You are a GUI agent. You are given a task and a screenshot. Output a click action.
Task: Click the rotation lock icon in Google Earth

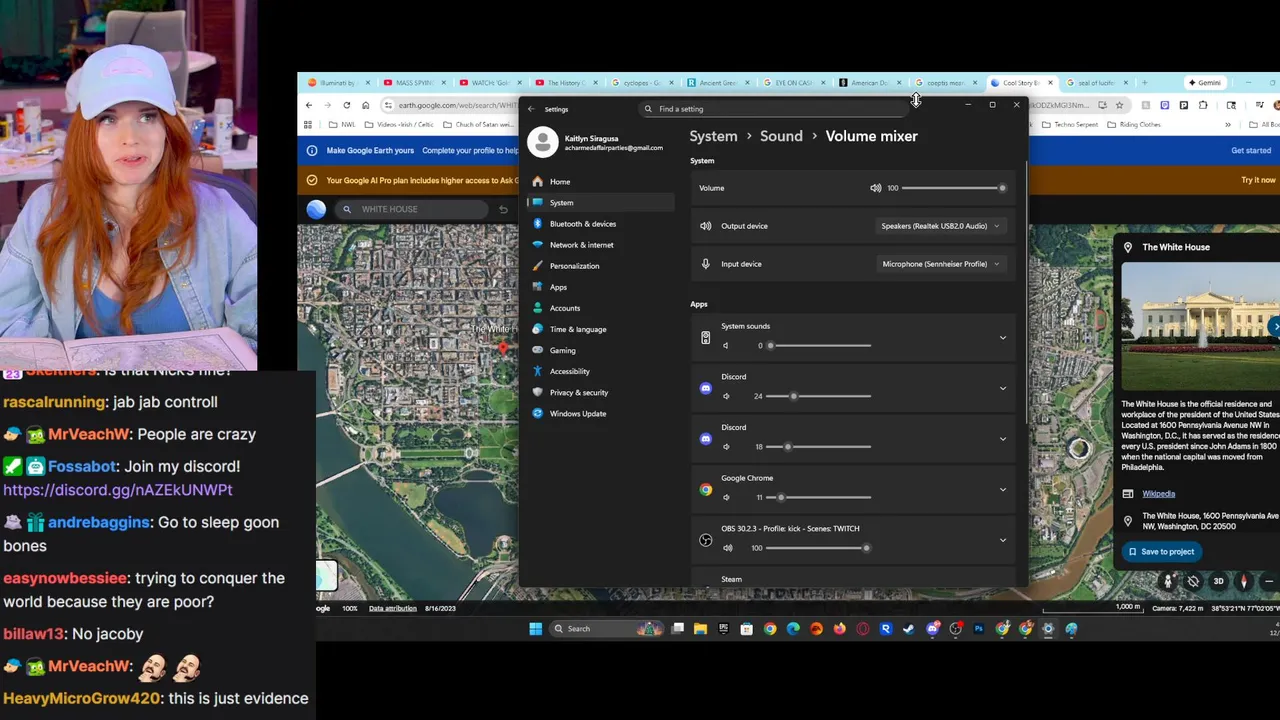(1193, 581)
